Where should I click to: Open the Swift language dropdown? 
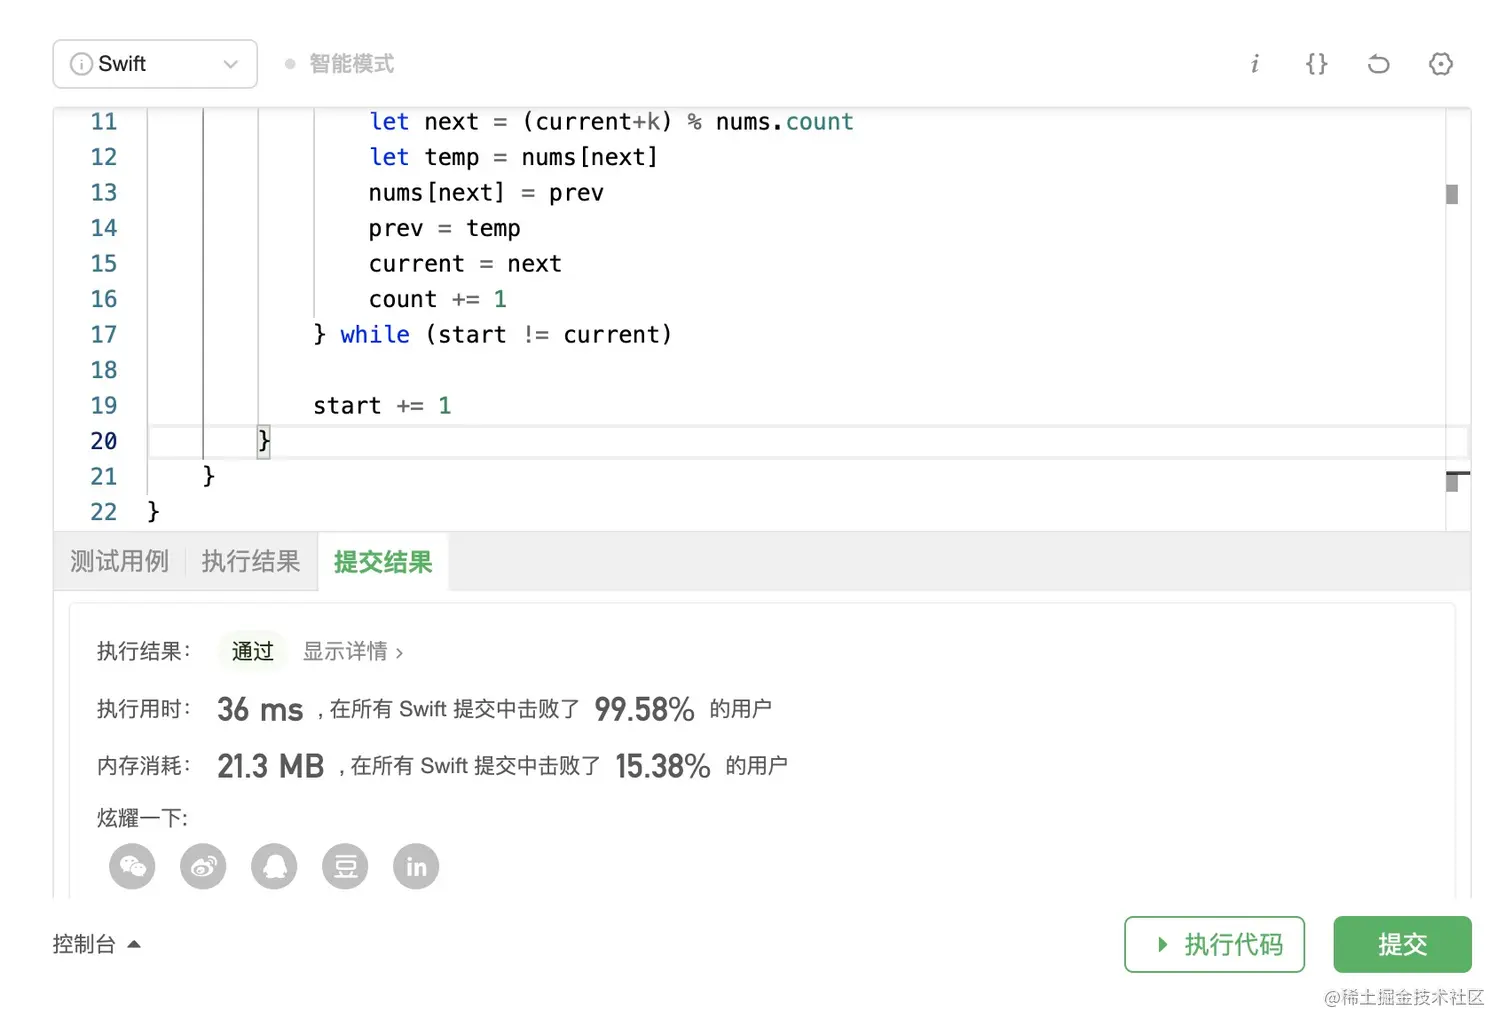(155, 64)
